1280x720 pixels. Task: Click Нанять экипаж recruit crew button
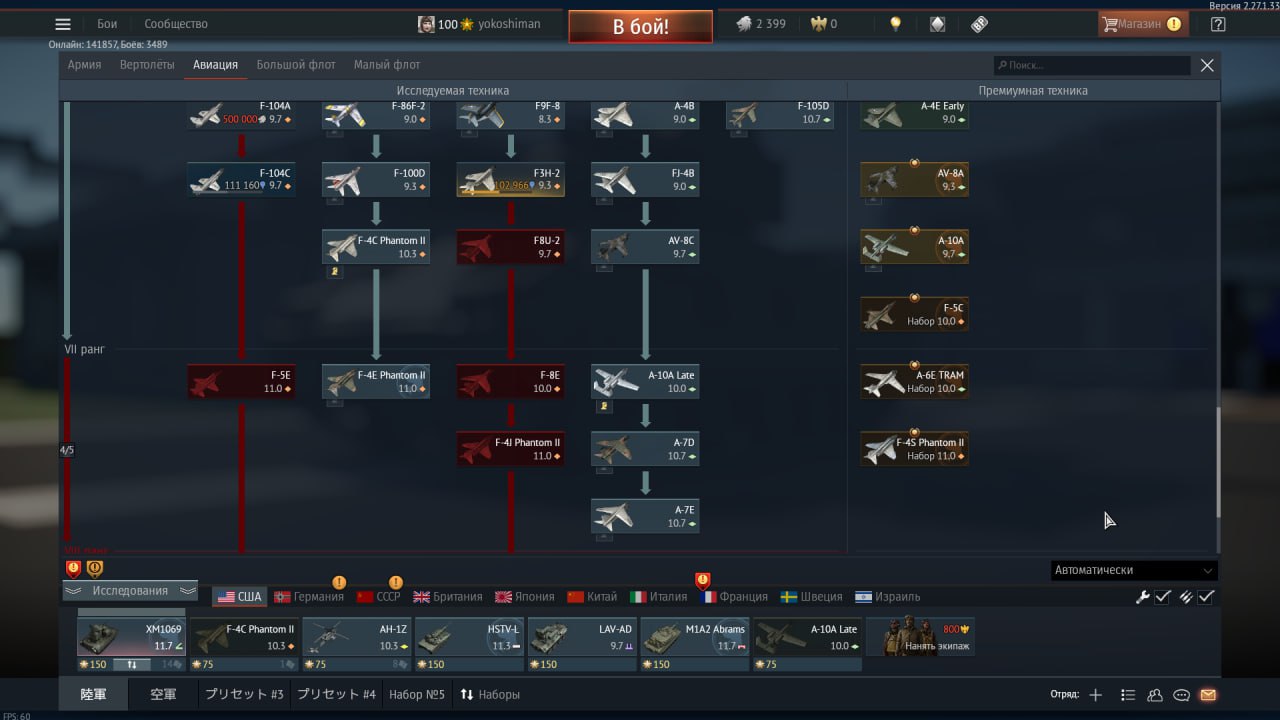pos(919,637)
